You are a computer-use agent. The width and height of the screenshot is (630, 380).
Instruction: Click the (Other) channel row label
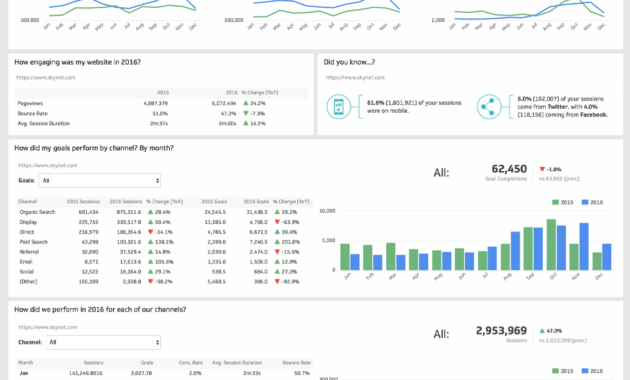(28, 282)
